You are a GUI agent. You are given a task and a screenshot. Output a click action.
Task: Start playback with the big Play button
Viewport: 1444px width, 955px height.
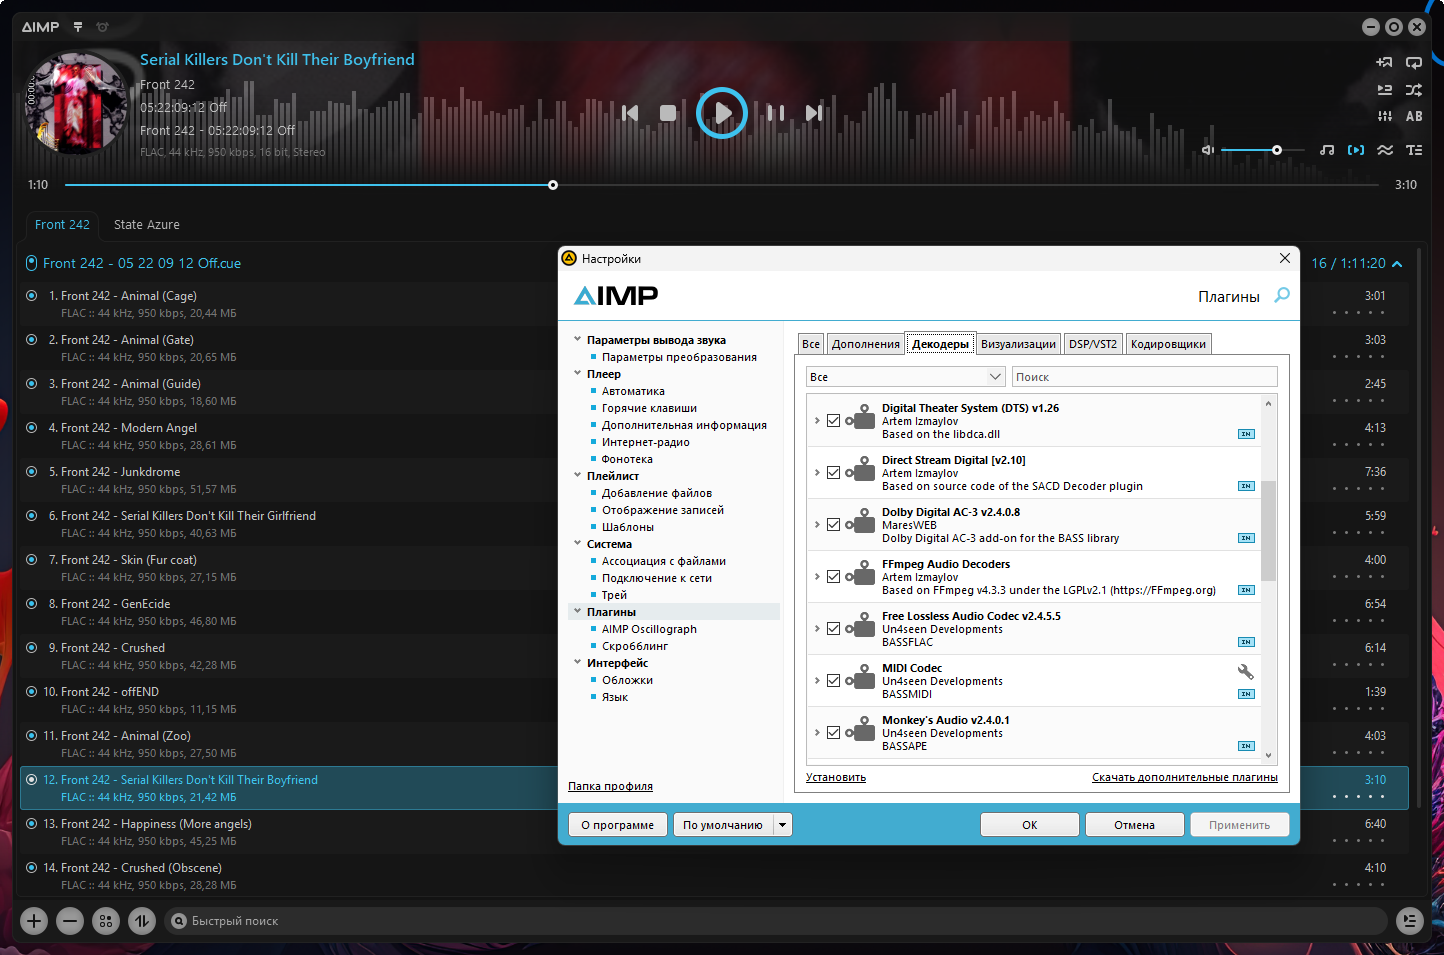[722, 113]
